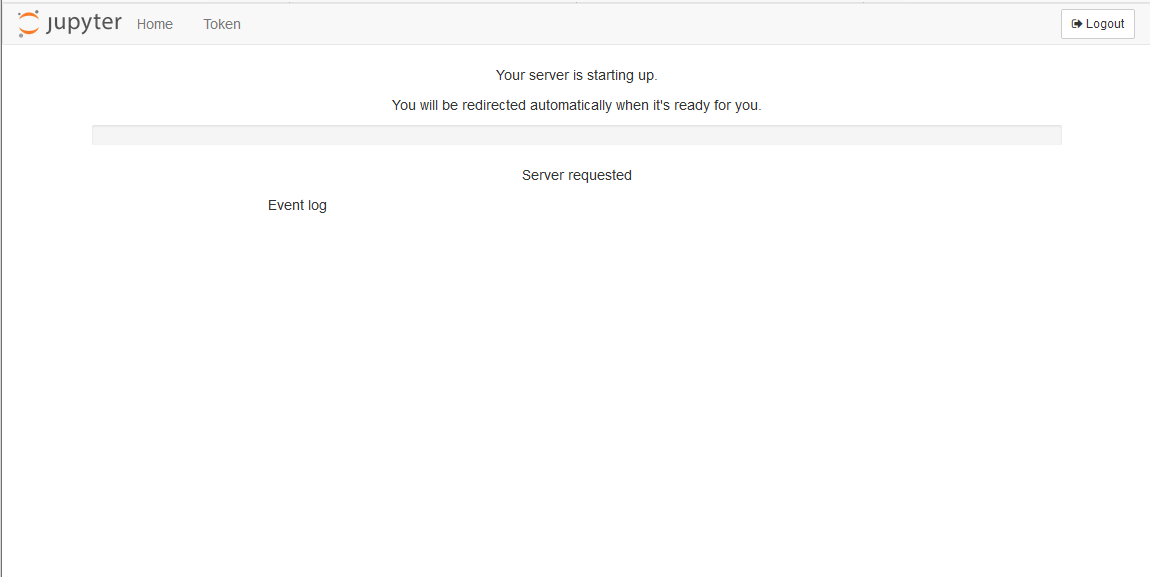Click the server startup progress bar
Image resolution: width=1150 pixels, height=577 pixels.
tap(576, 135)
